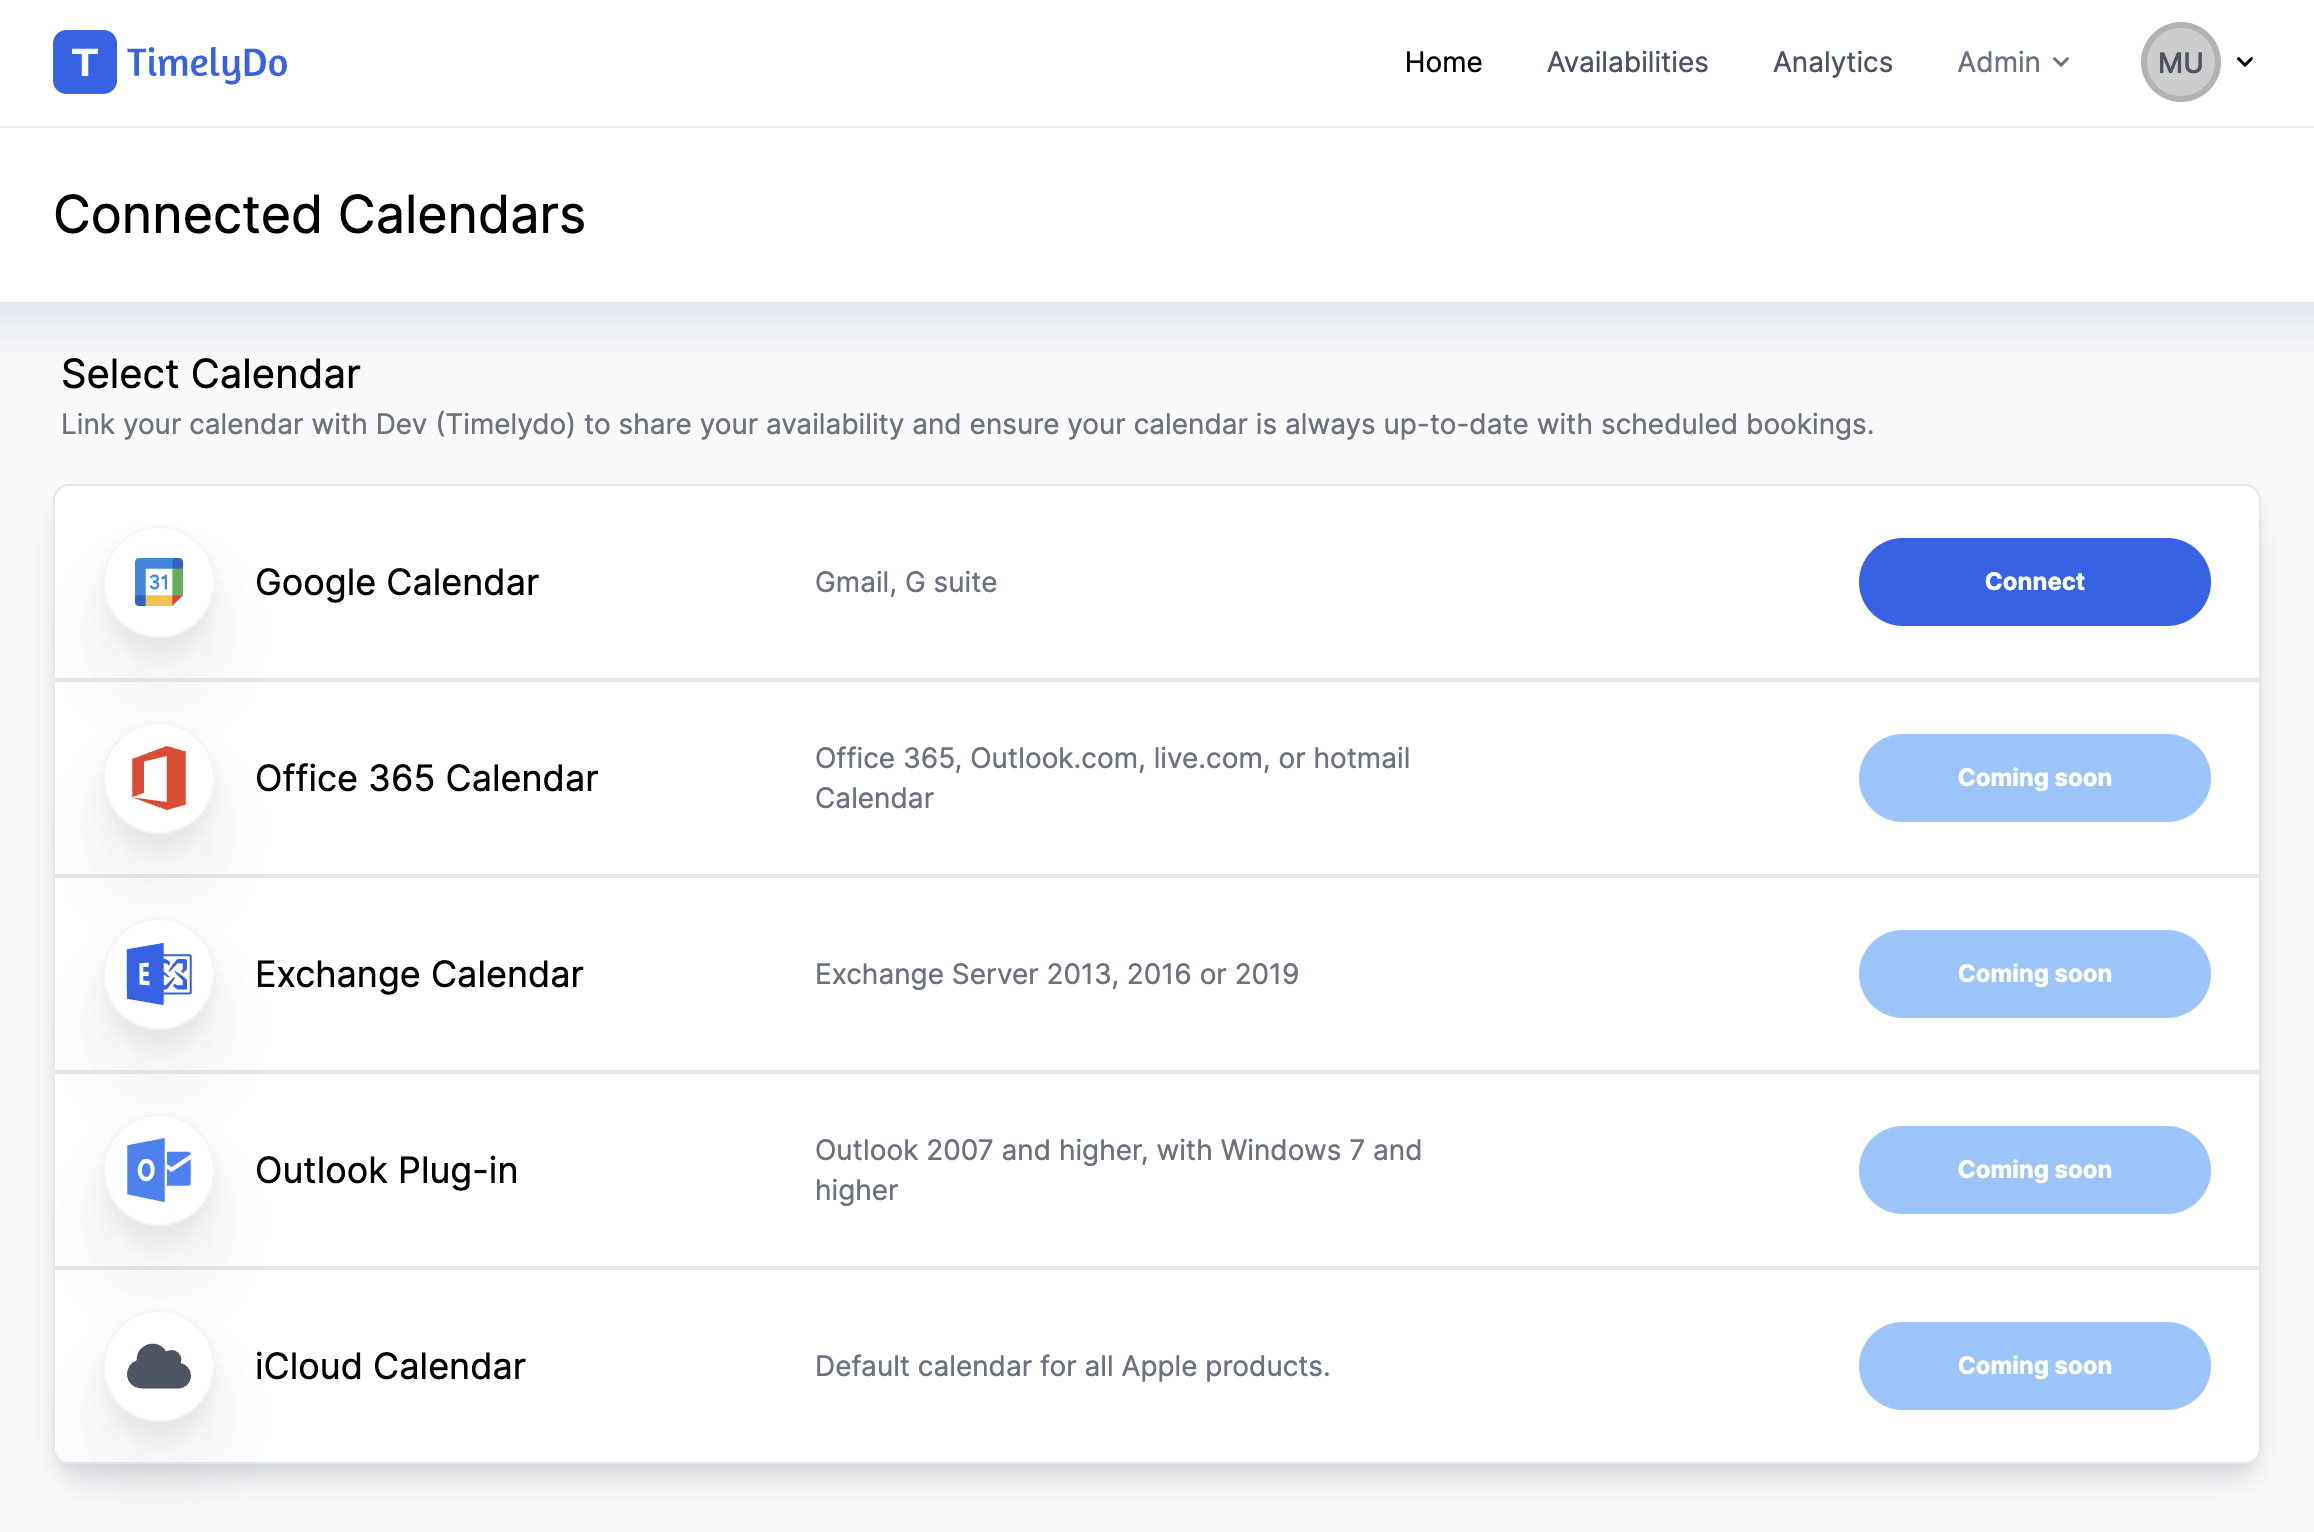The height and width of the screenshot is (1532, 2314).
Task: Click the Connected Calendars heading
Action: coord(319,214)
